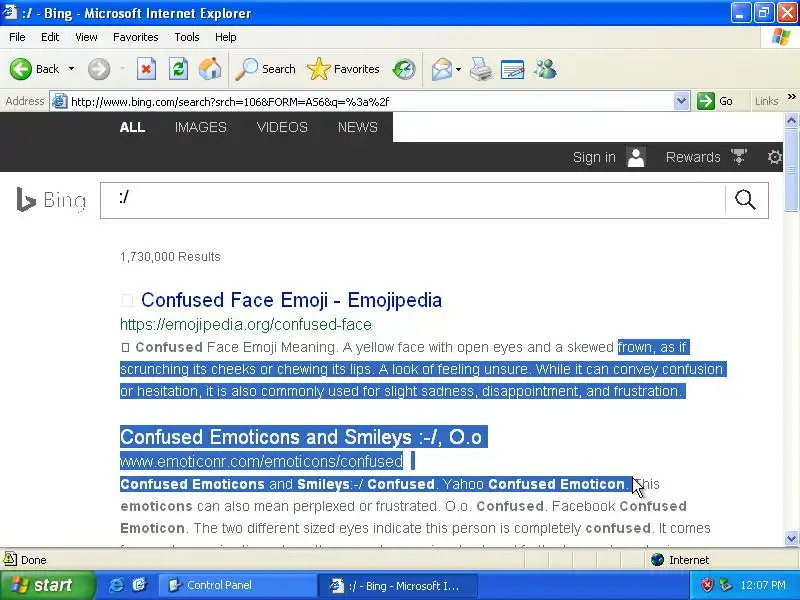Submit search with the magnifying glass button
This screenshot has width=800, height=600.
745,200
